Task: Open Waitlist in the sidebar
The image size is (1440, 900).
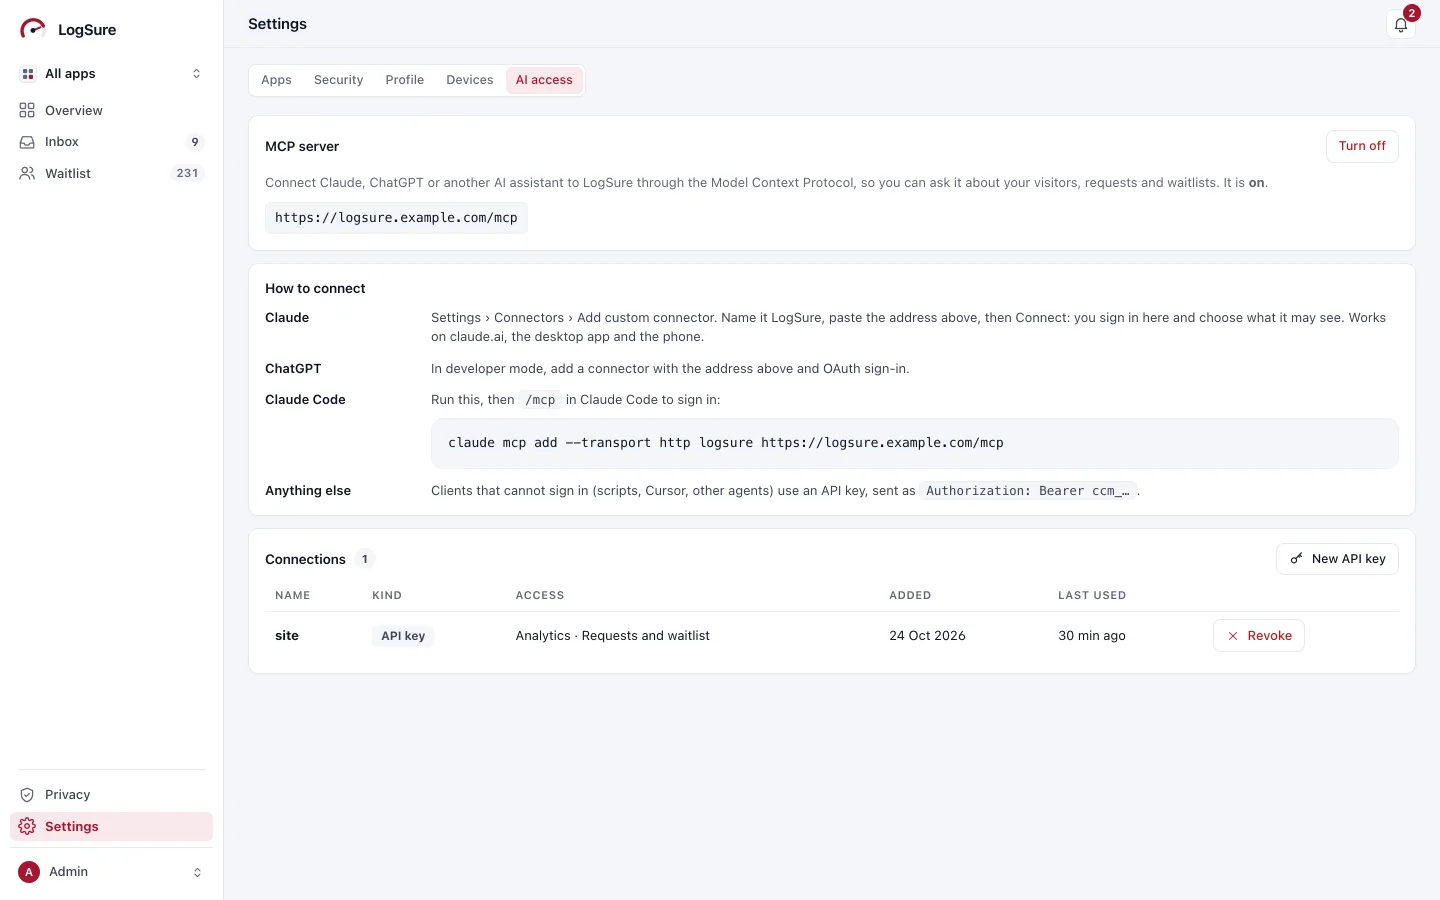Action: pyautogui.click(x=111, y=174)
